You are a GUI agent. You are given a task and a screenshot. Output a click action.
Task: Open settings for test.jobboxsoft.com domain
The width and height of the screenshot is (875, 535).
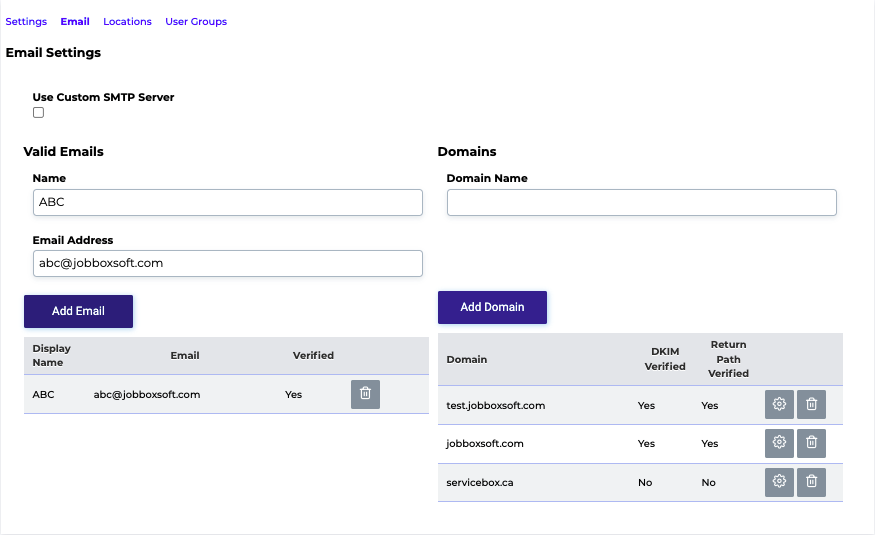[779, 404]
